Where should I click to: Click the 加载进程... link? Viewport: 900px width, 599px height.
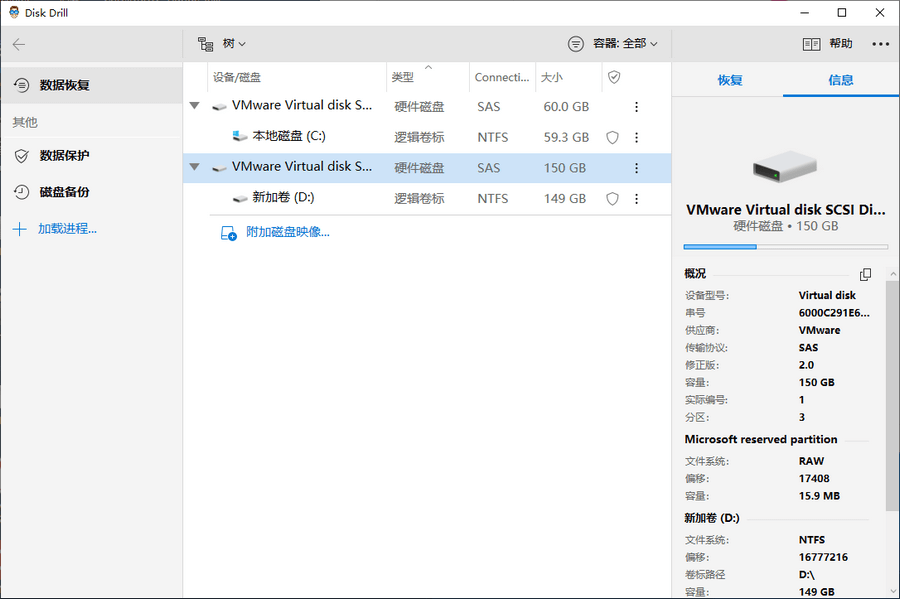(67, 229)
